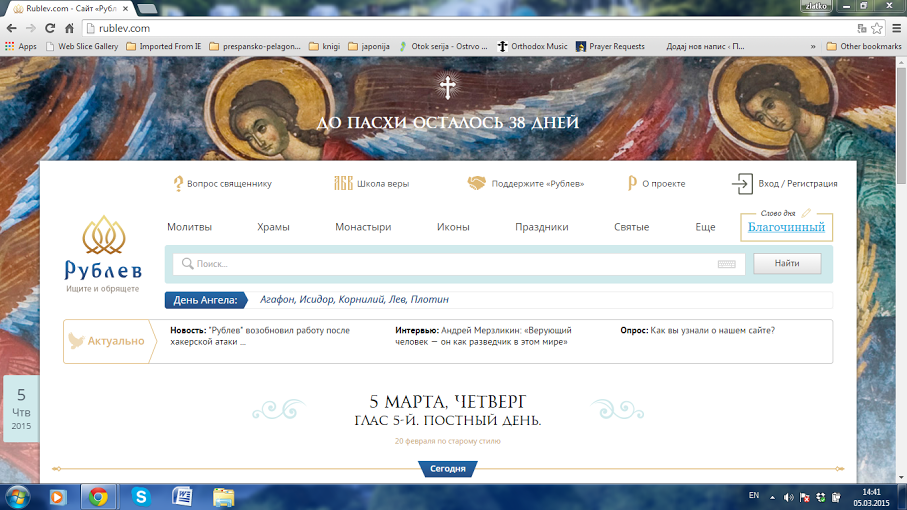Open Imported From IE bookmarks folder
This screenshot has height=510, width=907.
coord(164,46)
